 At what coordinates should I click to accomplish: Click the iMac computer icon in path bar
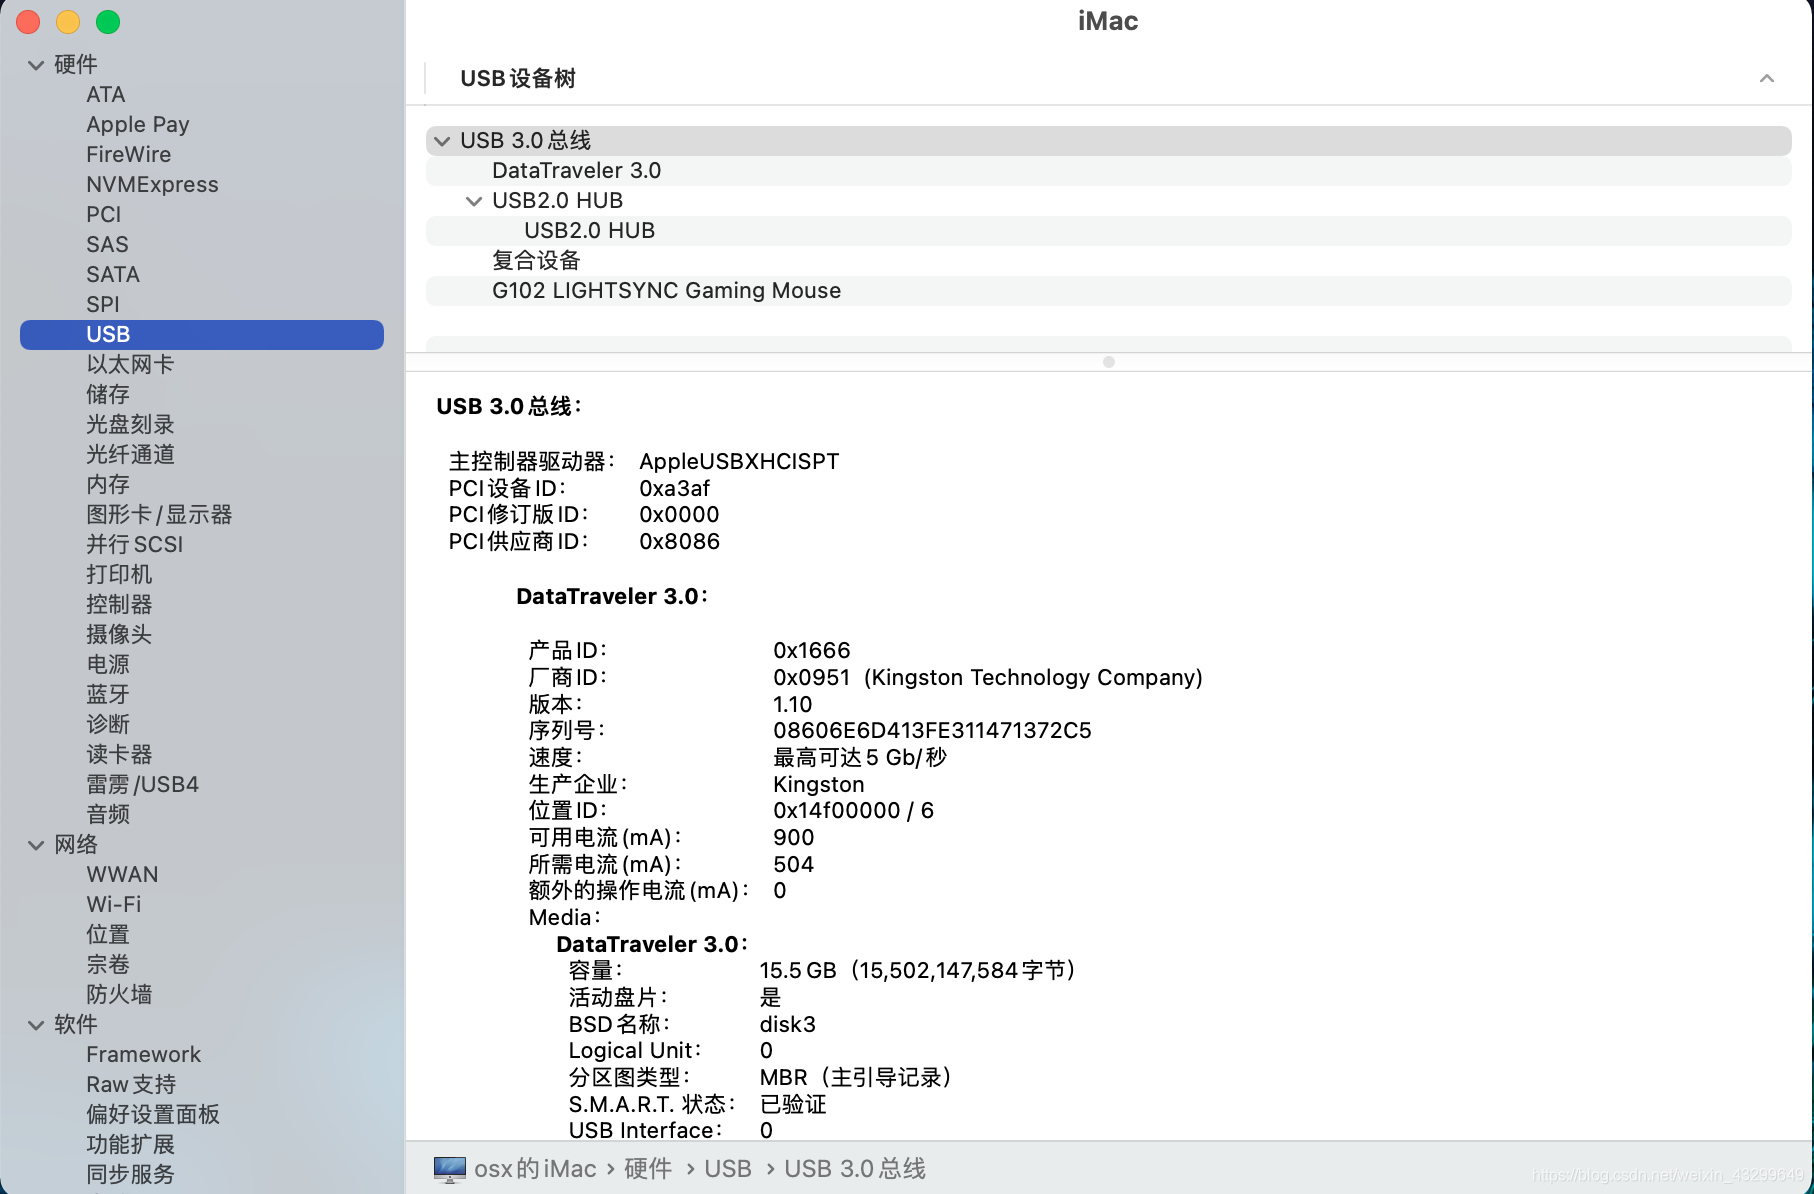click(450, 1169)
